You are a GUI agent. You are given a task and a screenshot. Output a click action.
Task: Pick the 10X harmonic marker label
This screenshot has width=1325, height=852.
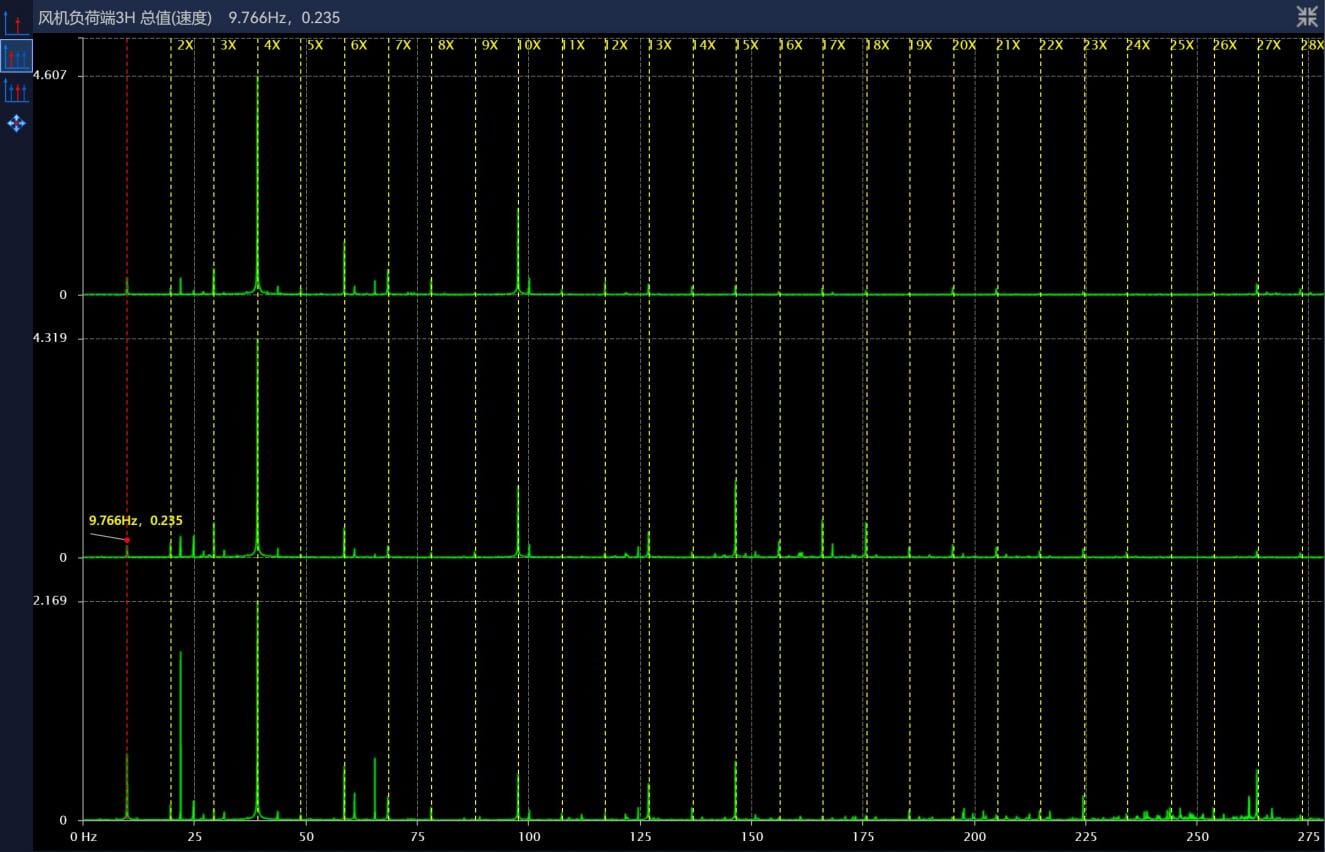click(x=529, y=45)
